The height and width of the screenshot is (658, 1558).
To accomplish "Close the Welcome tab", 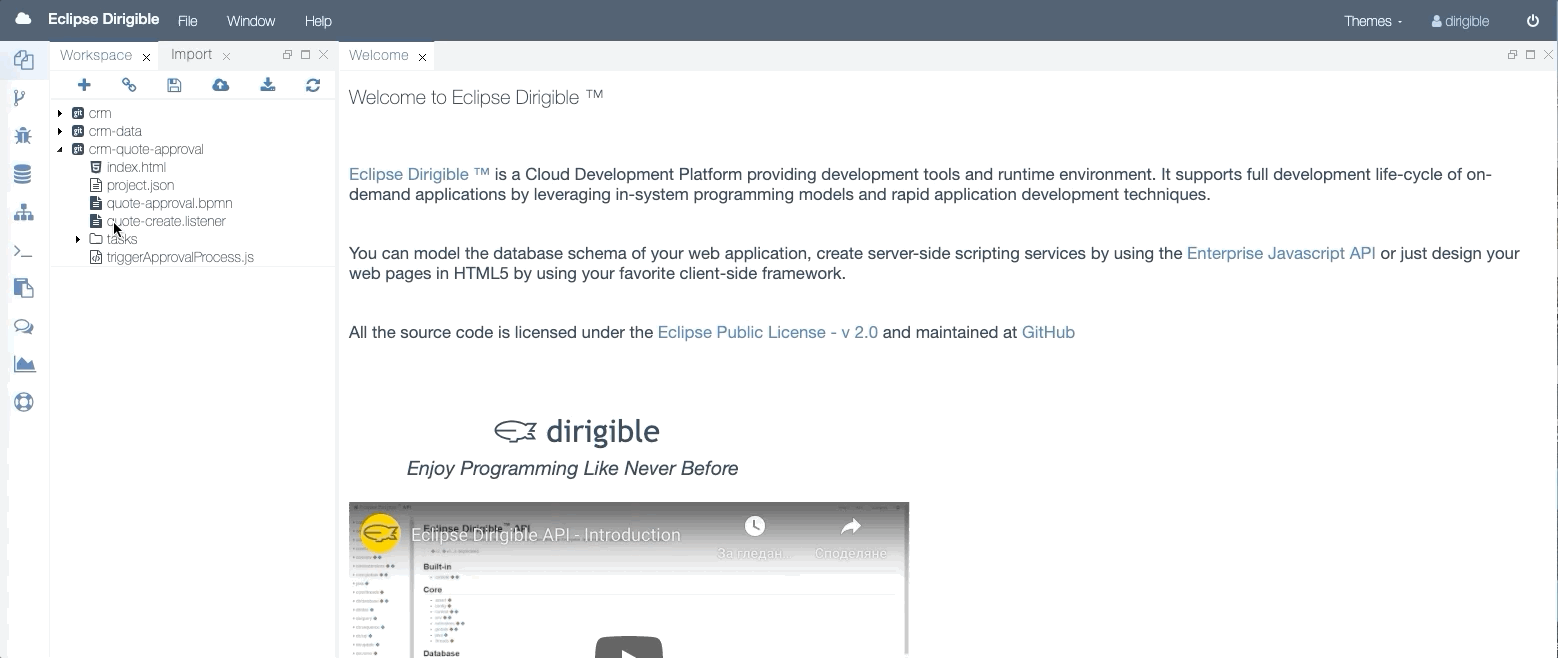I will tap(422, 57).
